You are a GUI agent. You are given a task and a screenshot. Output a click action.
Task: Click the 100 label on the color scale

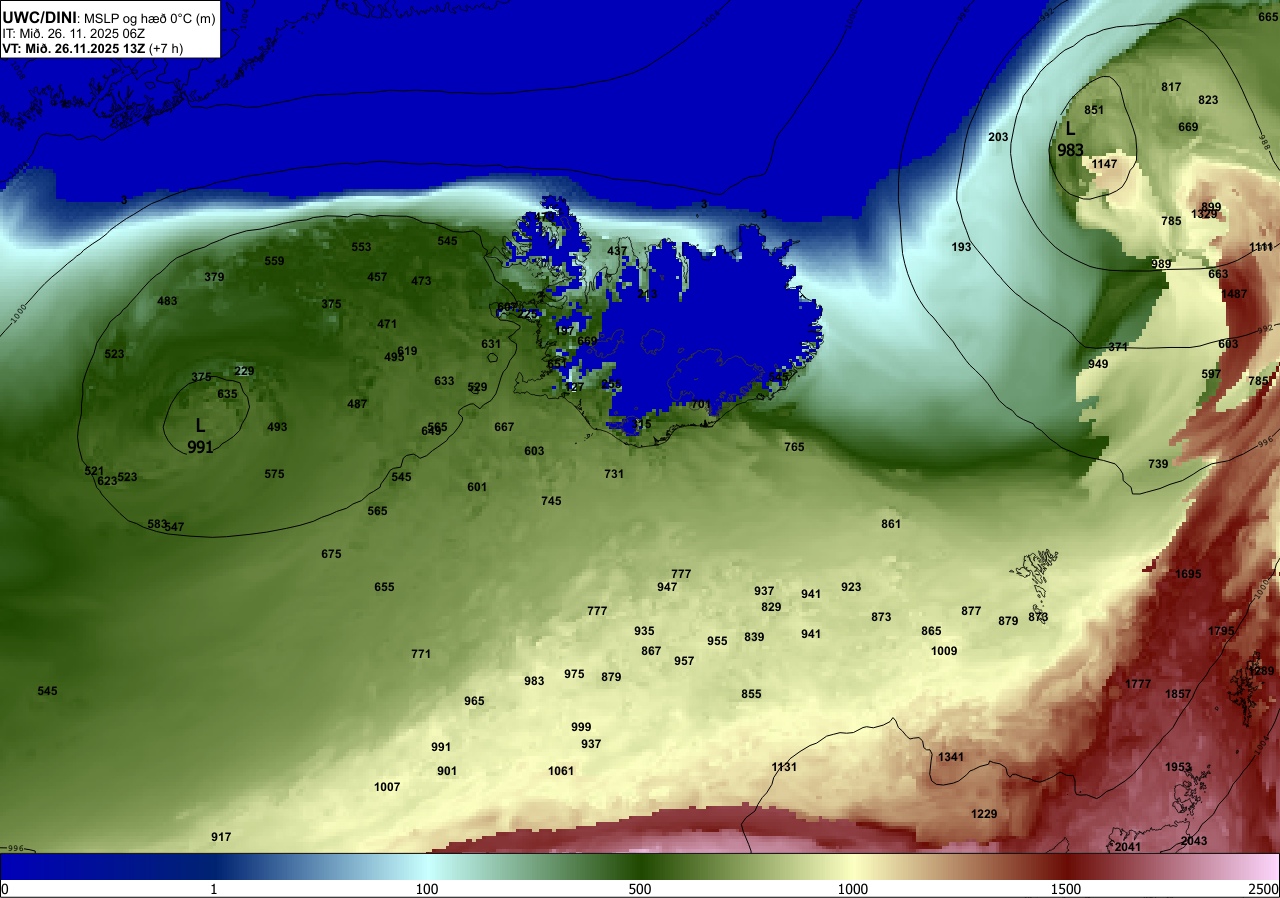point(427,889)
